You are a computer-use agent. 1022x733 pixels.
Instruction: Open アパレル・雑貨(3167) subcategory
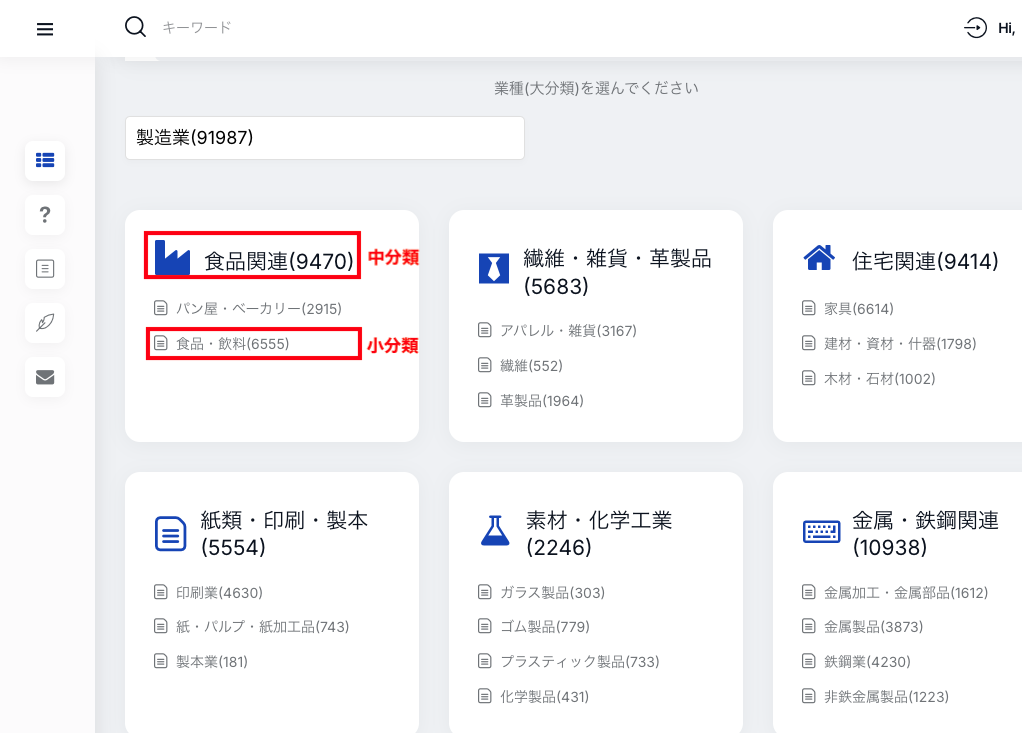coord(568,330)
